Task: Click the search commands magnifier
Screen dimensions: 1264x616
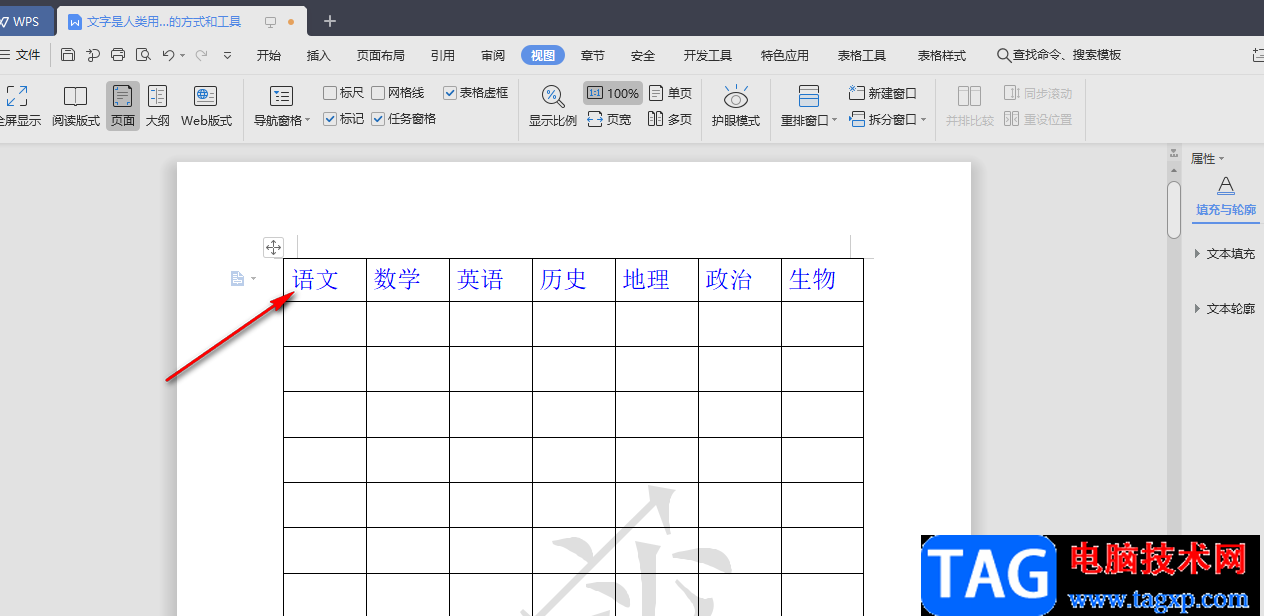Action: pyautogui.click(x=1003, y=55)
